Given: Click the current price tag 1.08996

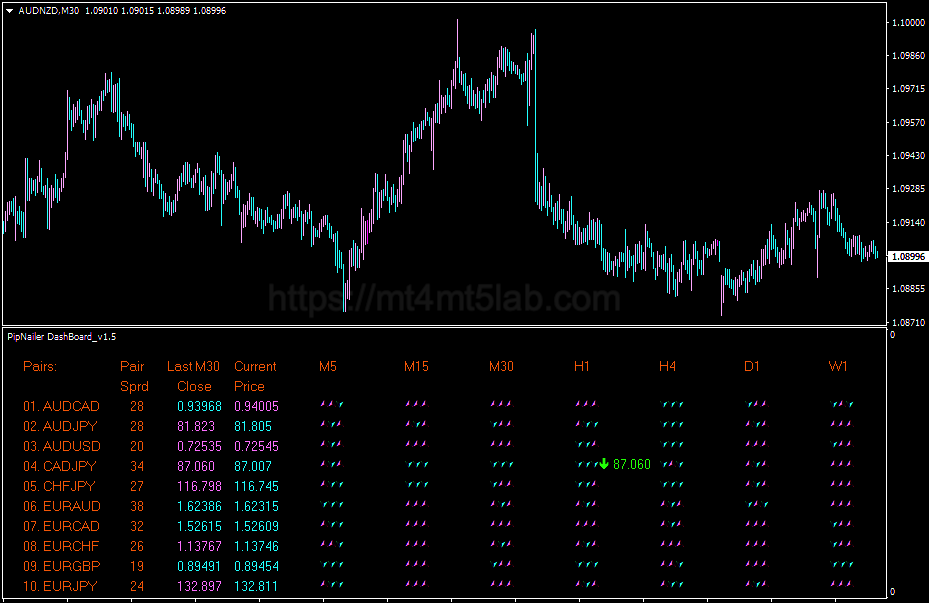Looking at the screenshot, I should click(x=908, y=256).
